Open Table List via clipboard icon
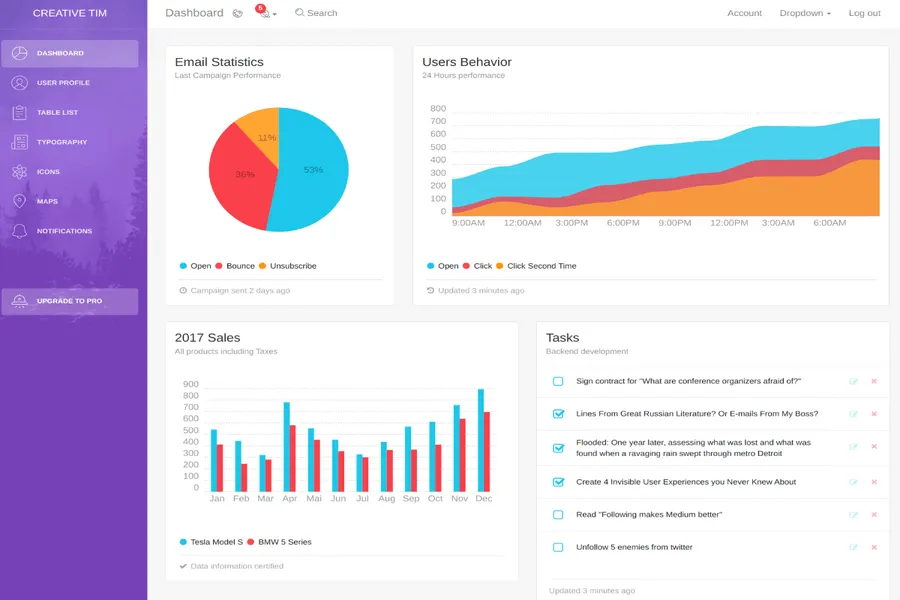Screen dimensions: 900x600 click(x=20, y=113)
